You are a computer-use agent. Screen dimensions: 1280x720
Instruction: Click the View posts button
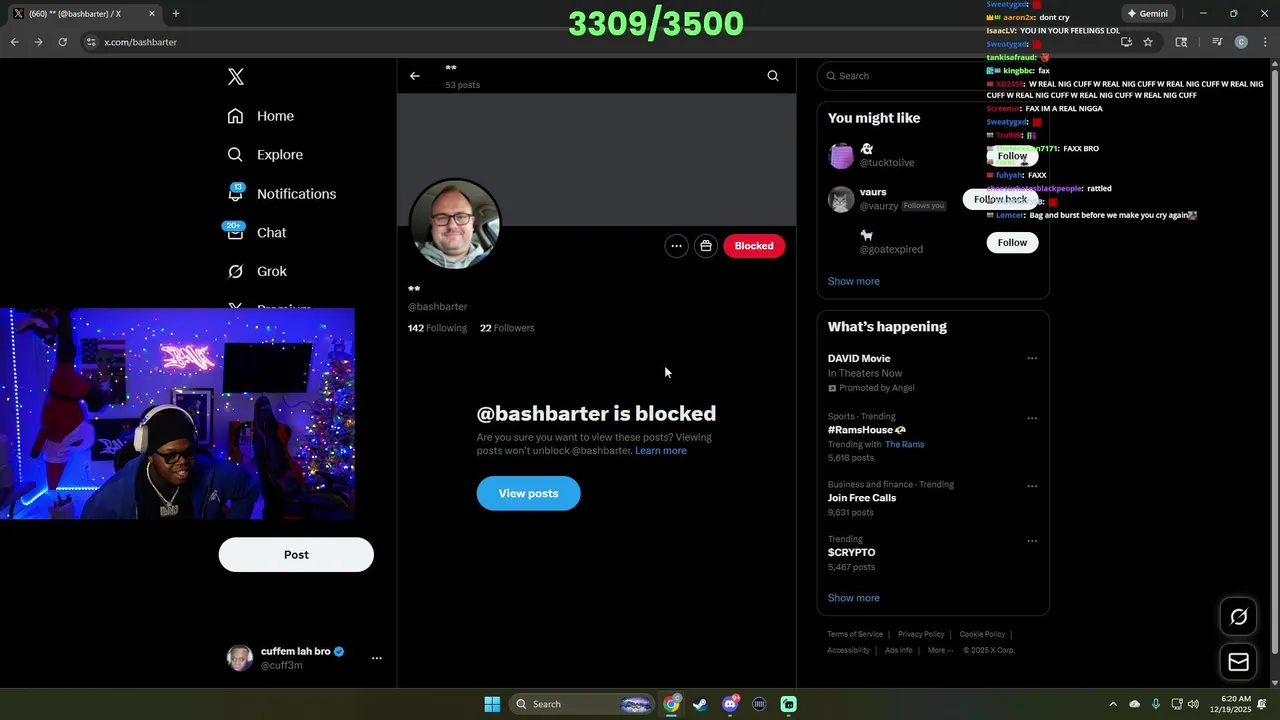pyautogui.click(x=528, y=493)
